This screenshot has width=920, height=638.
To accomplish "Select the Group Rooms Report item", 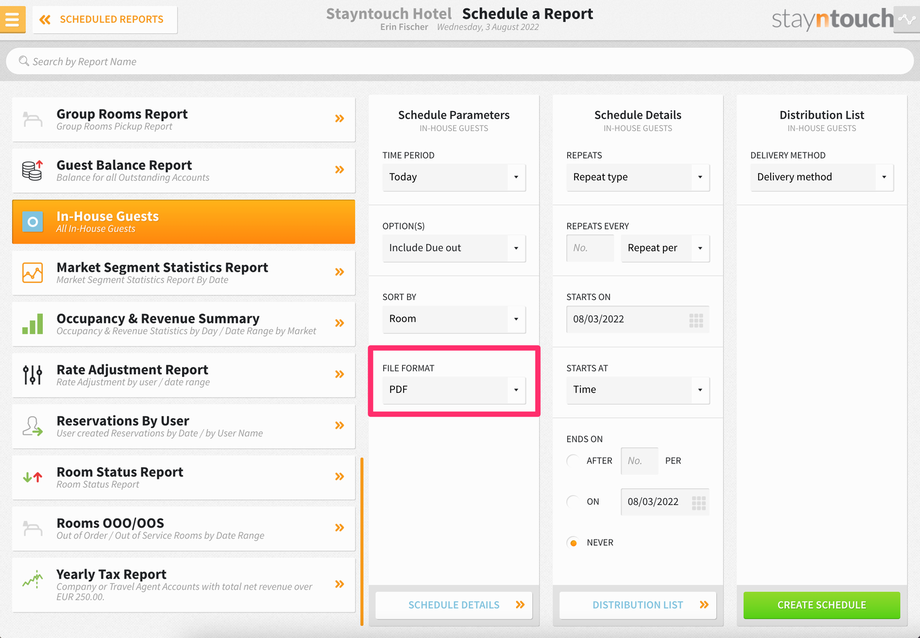I will (183, 119).
